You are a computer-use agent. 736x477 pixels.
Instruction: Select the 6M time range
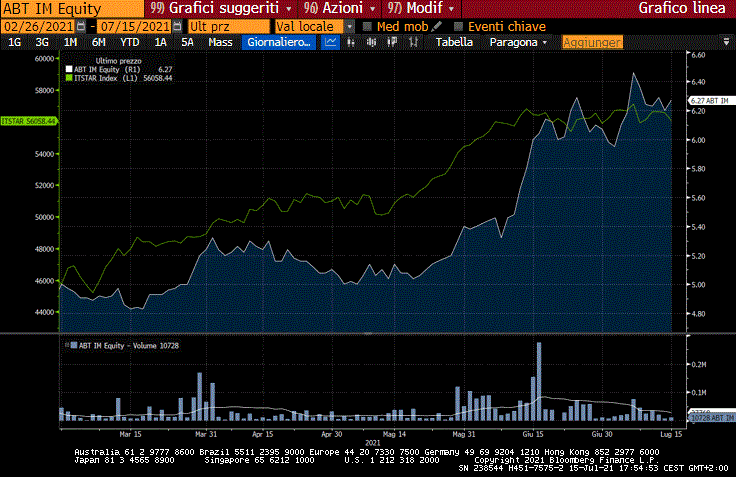click(98, 42)
